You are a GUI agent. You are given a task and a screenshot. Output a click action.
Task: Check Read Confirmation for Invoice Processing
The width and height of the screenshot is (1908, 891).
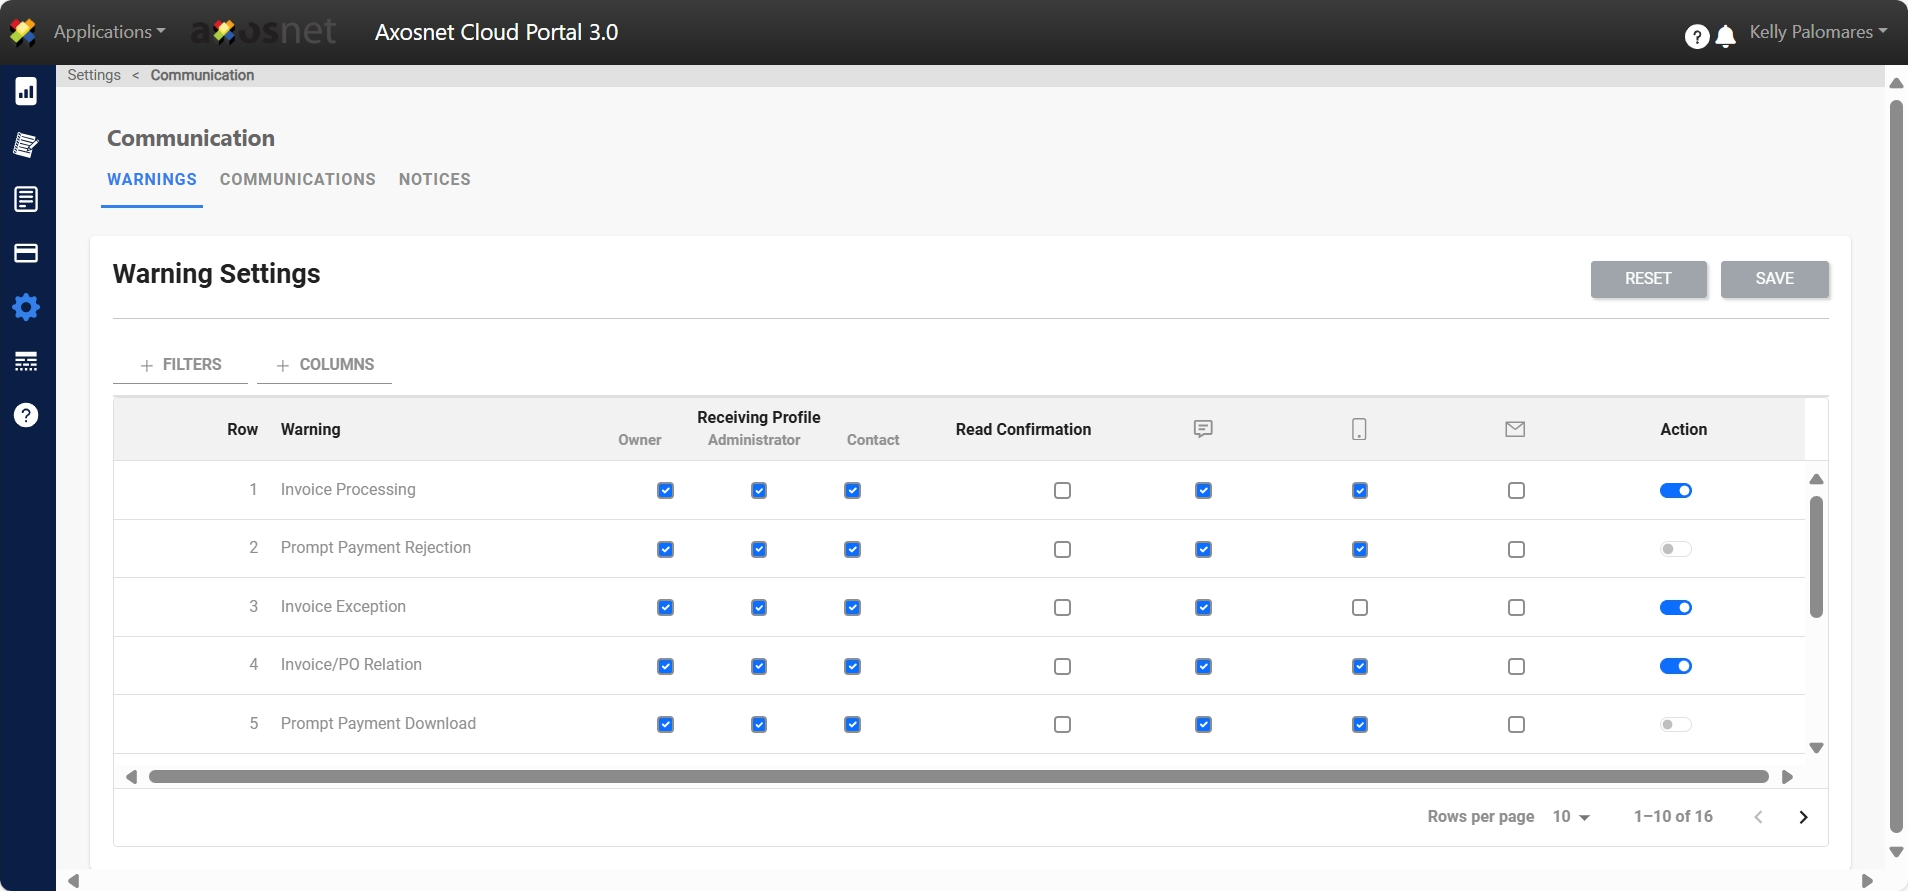1062,491
